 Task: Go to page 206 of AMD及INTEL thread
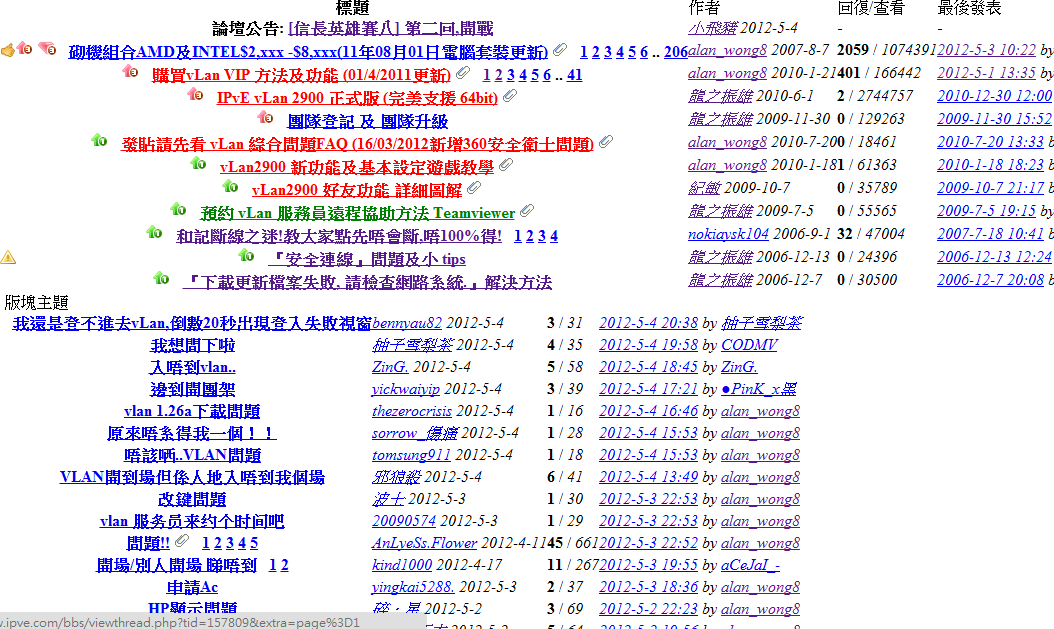click(x=676, y=52)
